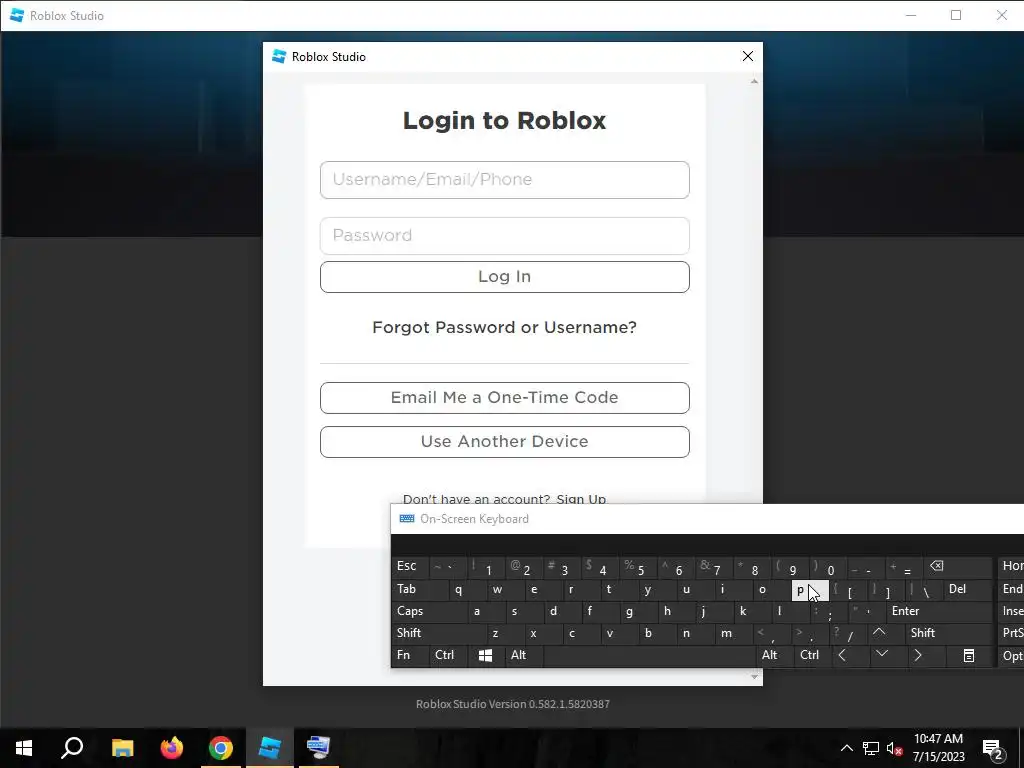
Task: Toggle right Ctrl key on On-Screen Keyboard
Action: (x=812, y=655)
